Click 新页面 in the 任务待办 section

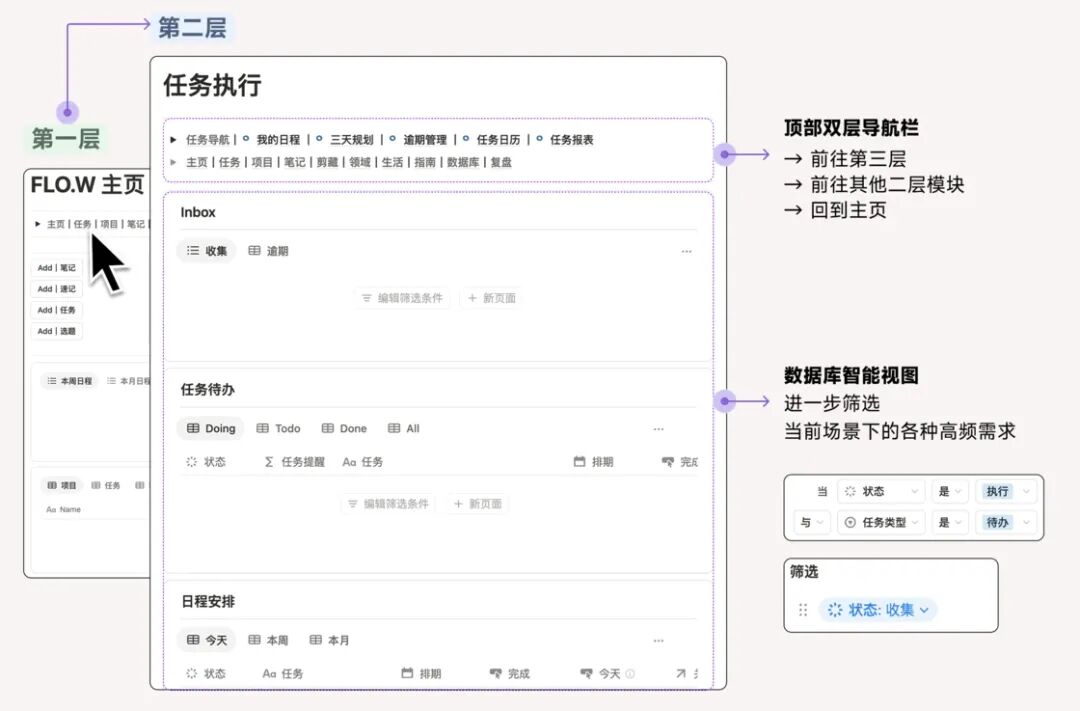tap(478, 504)
